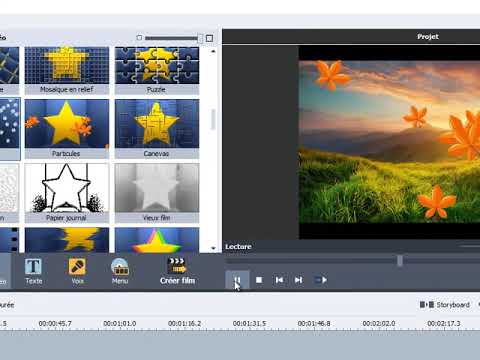
Task: Choose the Puzzle transition effect
Action: coord(157,70)
